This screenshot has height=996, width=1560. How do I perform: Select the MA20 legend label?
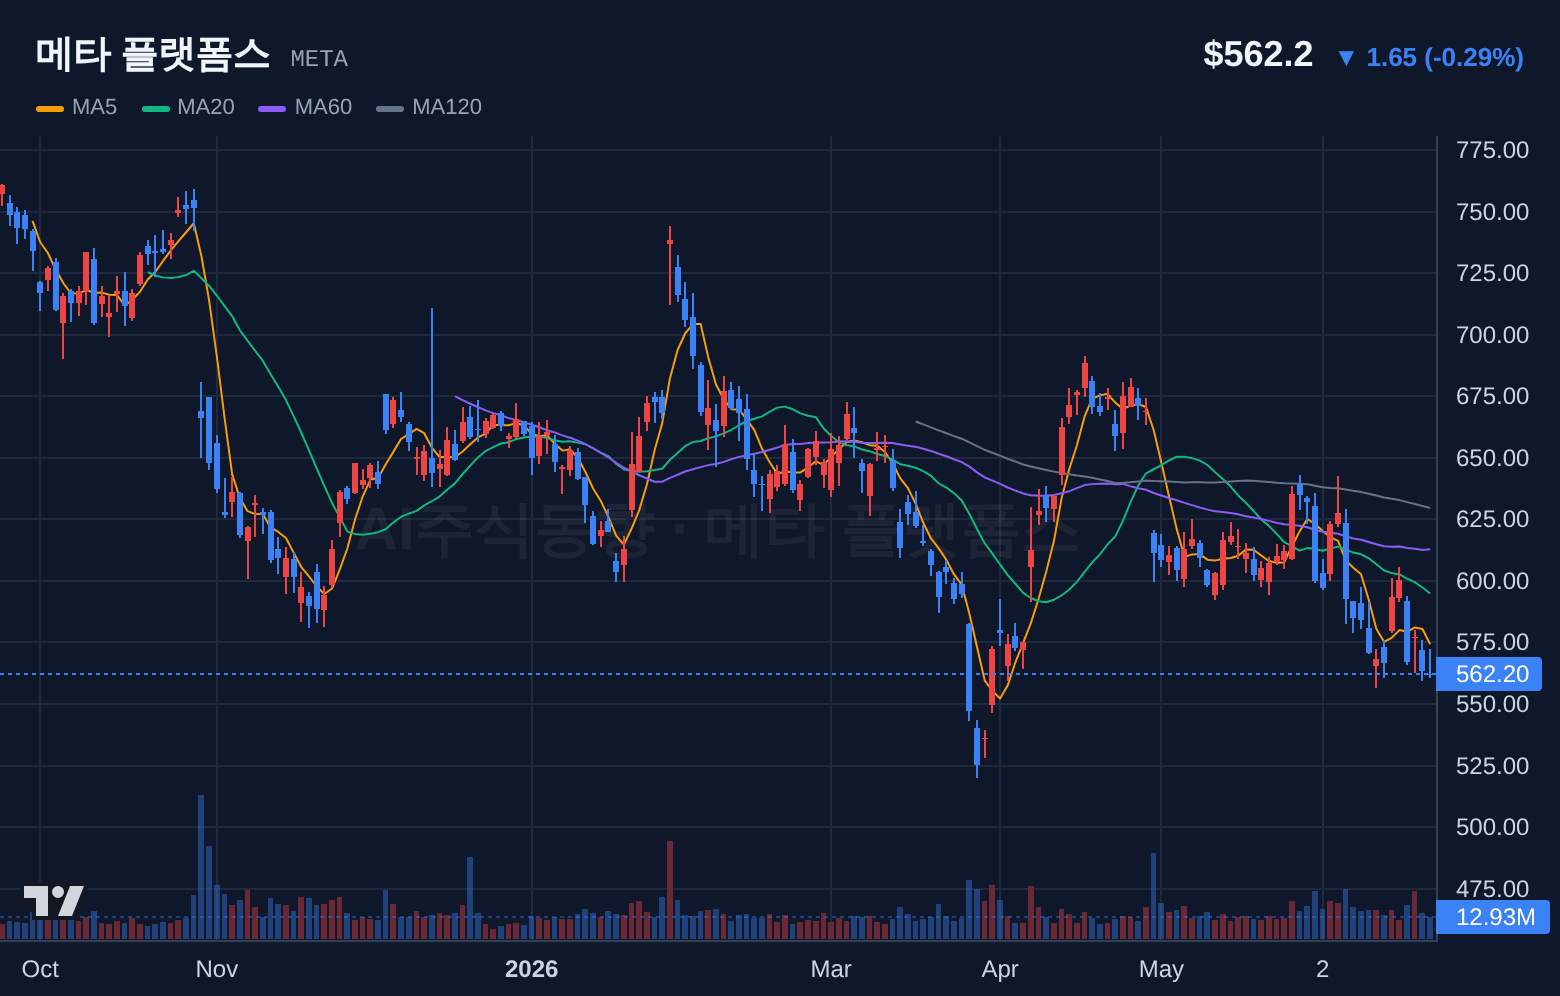(x=206, y=107)
